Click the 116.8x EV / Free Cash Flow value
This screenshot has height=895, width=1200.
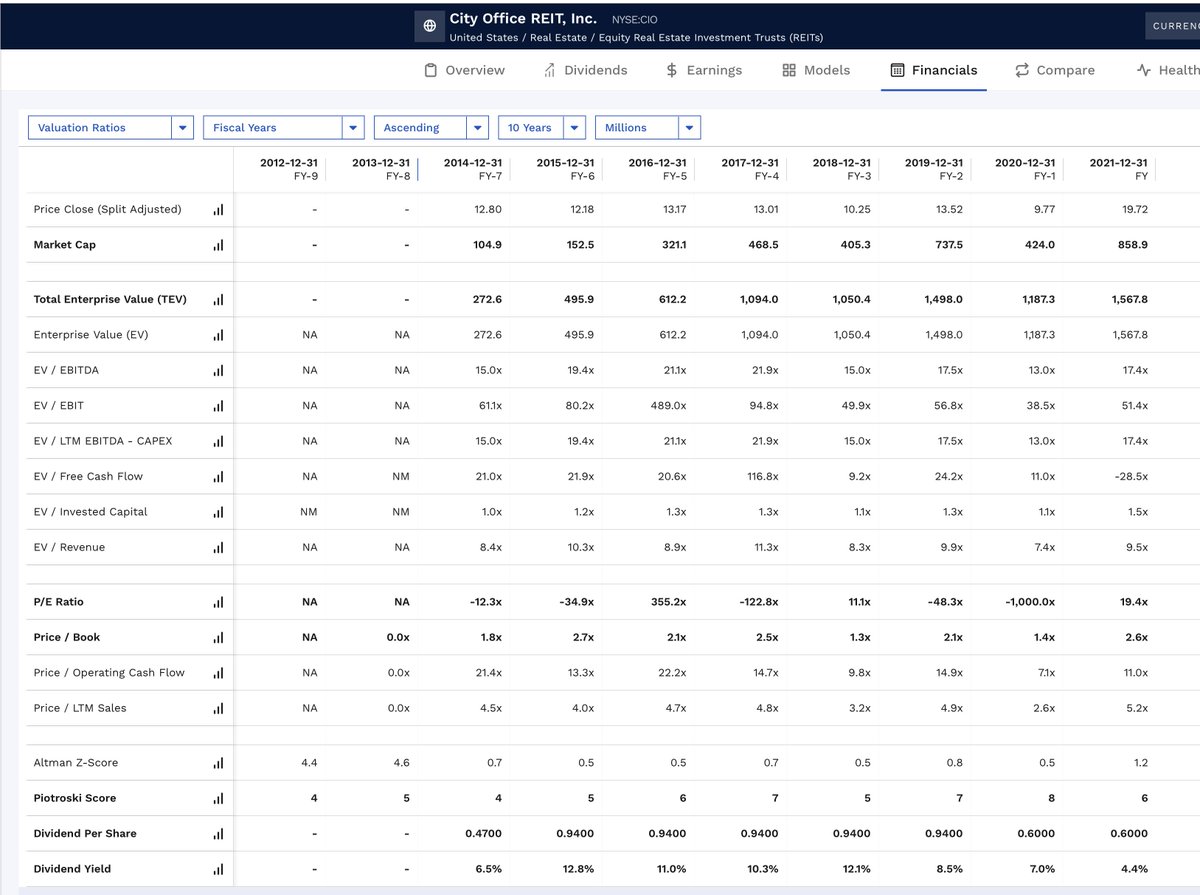click(x=761, y=477)
